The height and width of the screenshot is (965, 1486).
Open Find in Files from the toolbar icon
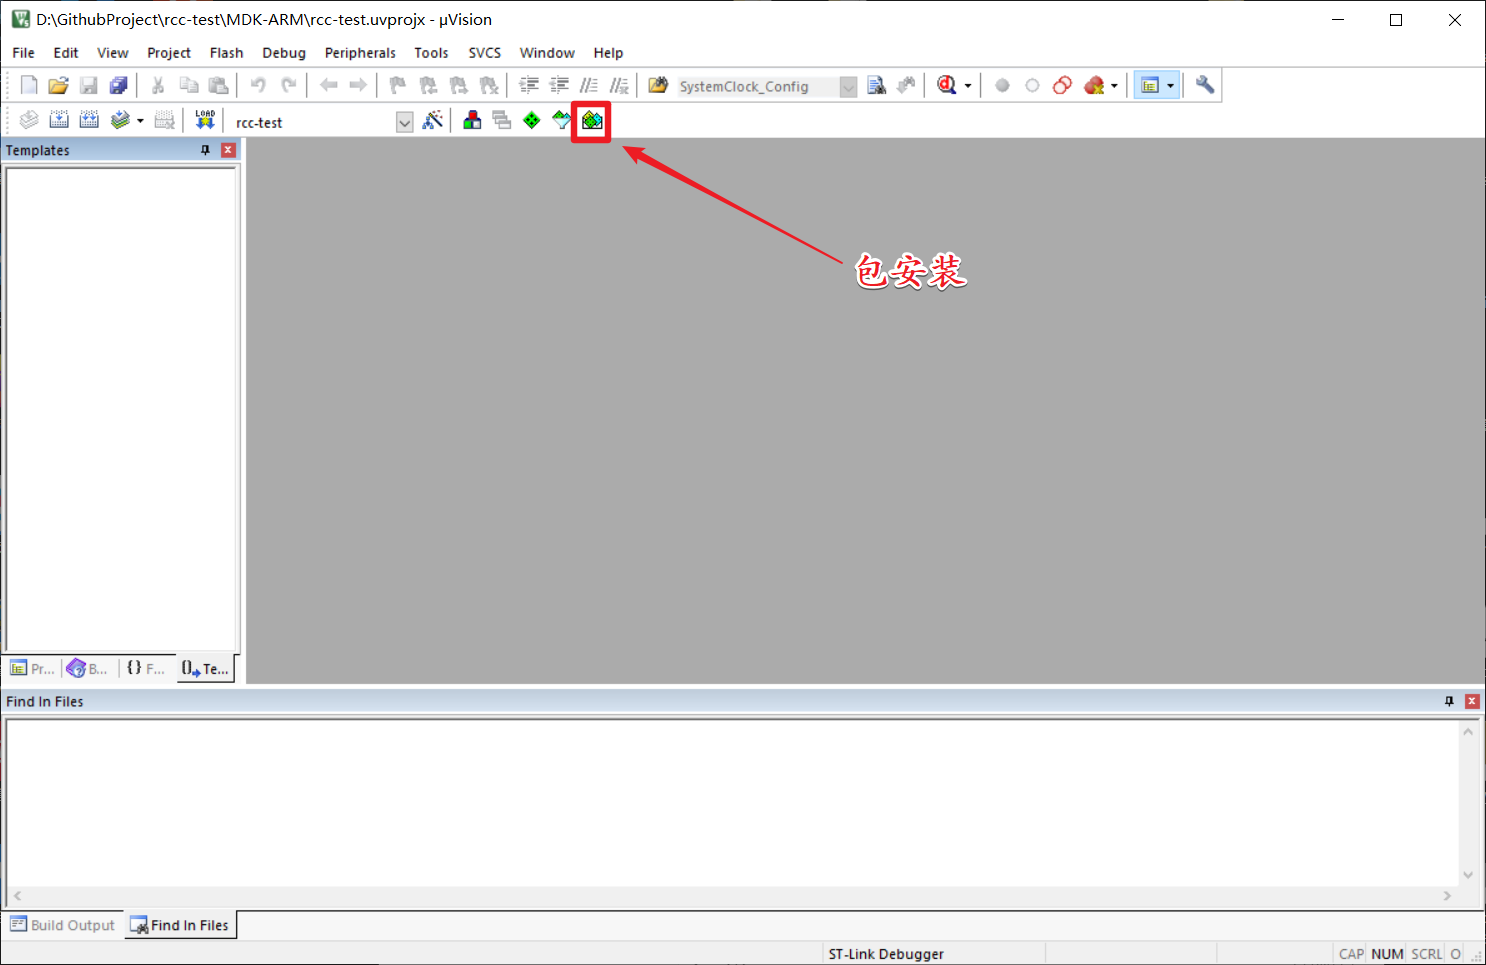(658, 86)
